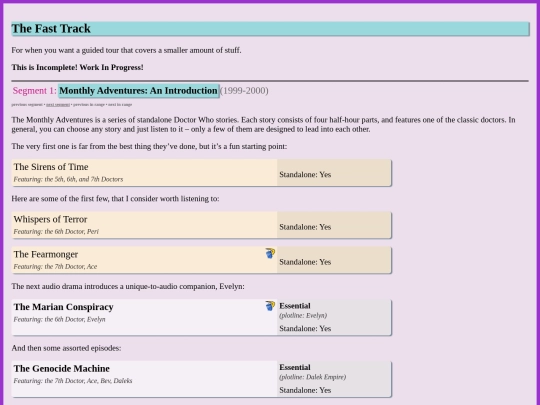Click 'previous in range' navigation text
This screenshot has width=540, height=405.
click(88, 104)
